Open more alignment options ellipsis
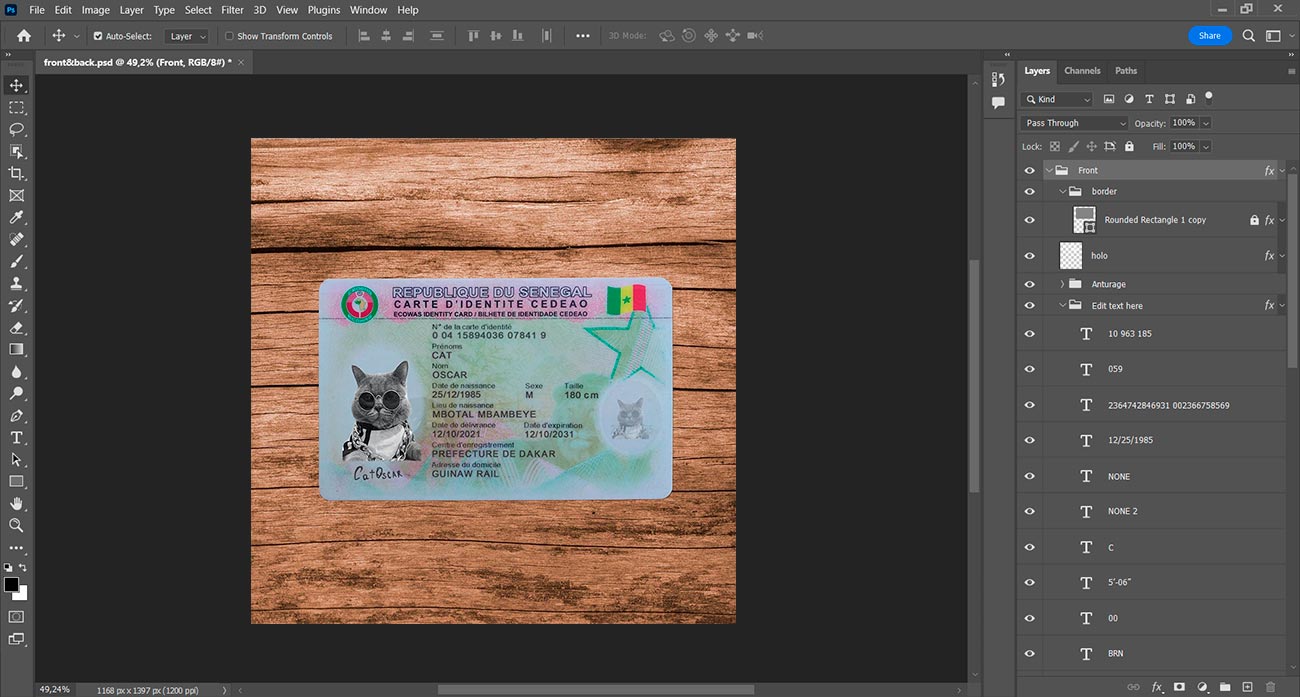Viewport: 1300px width, 697px height. click(583, 36)
